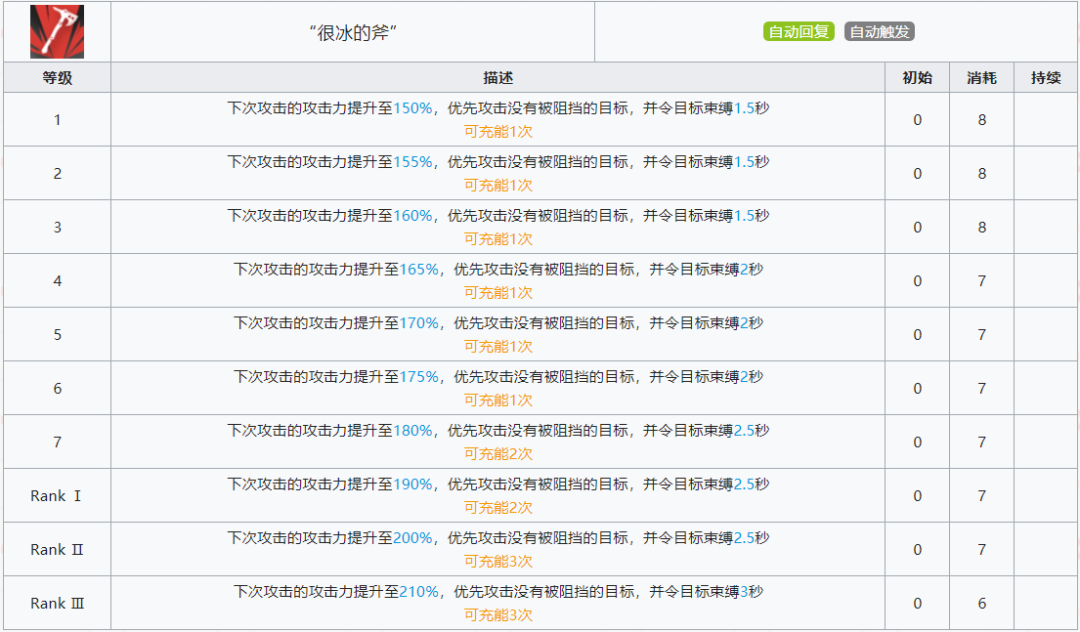1080x632 pixels.
Task: Select level 5 row label
Action: pyautogui.click(x=57, y=335)
